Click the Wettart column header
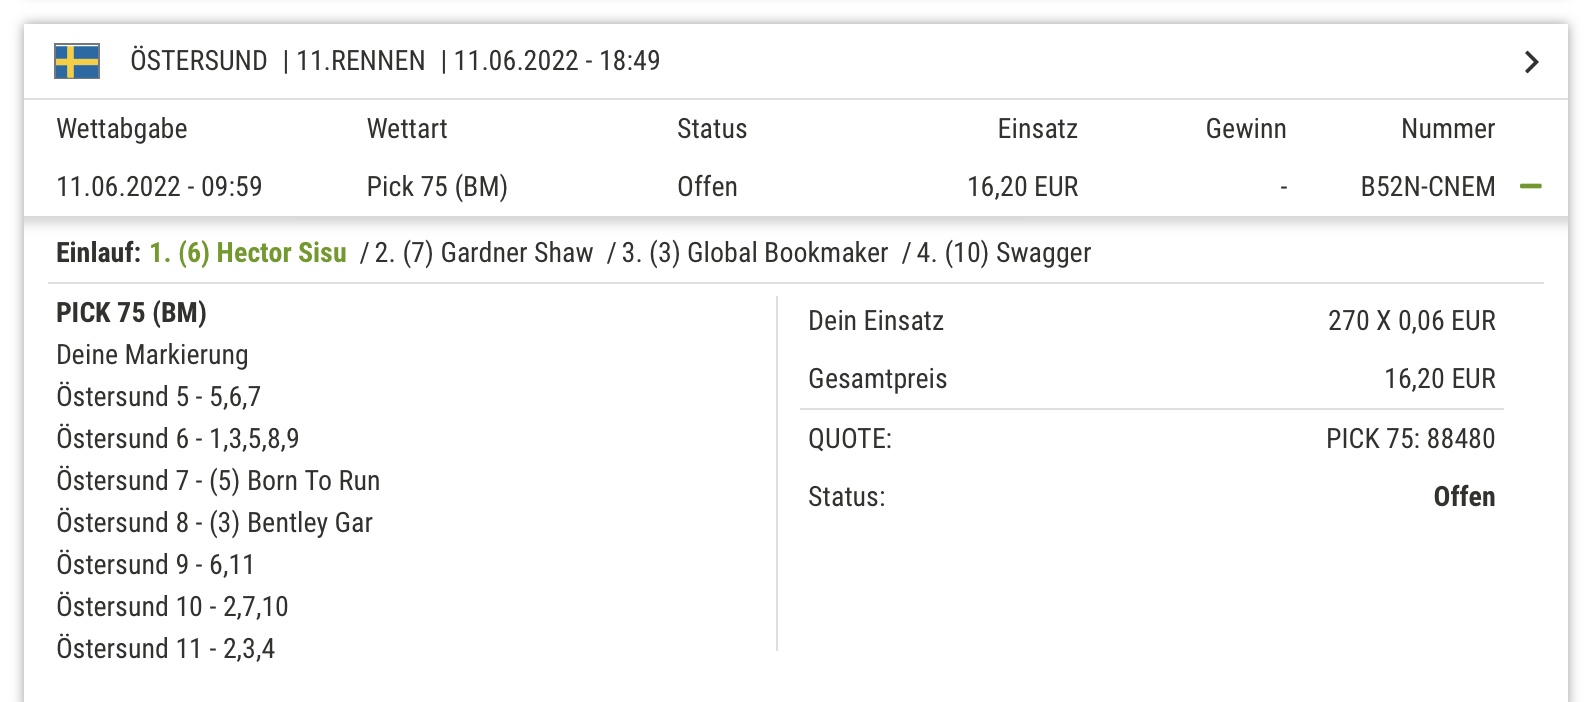1596x702 pixels. [x=407, y=129]
